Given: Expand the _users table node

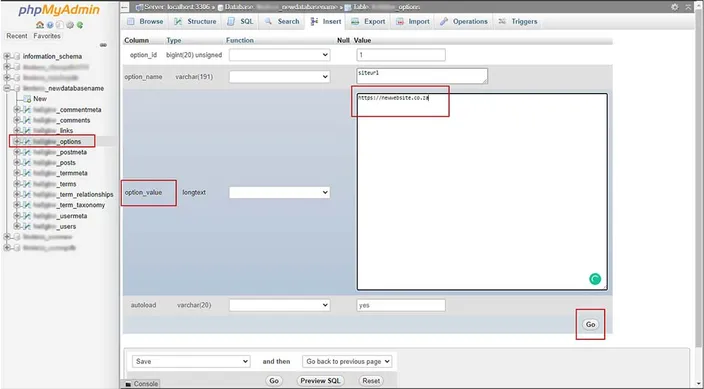Looking at the screenshot, I should pyautogui.click(x=17, y=226).
